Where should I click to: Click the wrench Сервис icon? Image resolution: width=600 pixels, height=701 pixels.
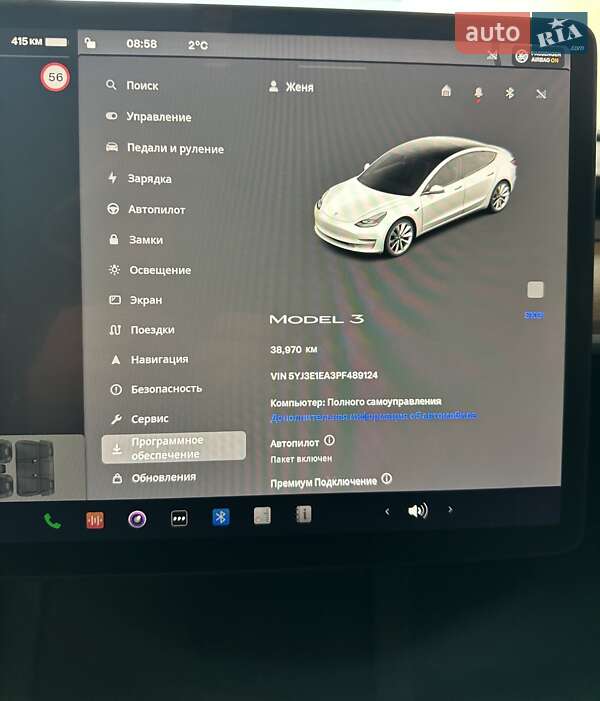116,419
